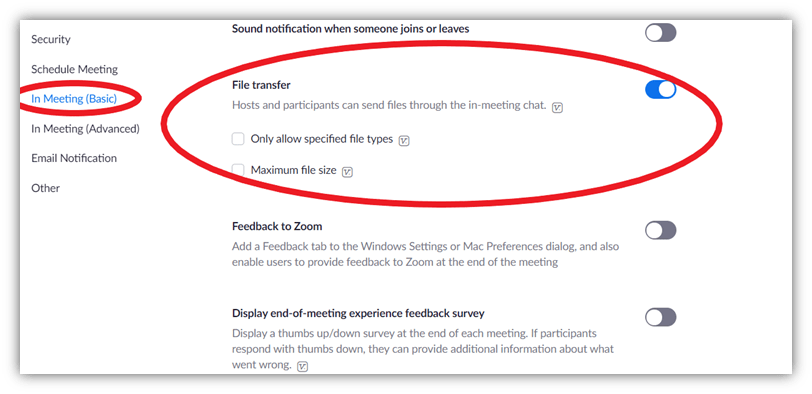Click the Sound notification setting title
The height and width of the screenshot is (394, 812).
351,29
